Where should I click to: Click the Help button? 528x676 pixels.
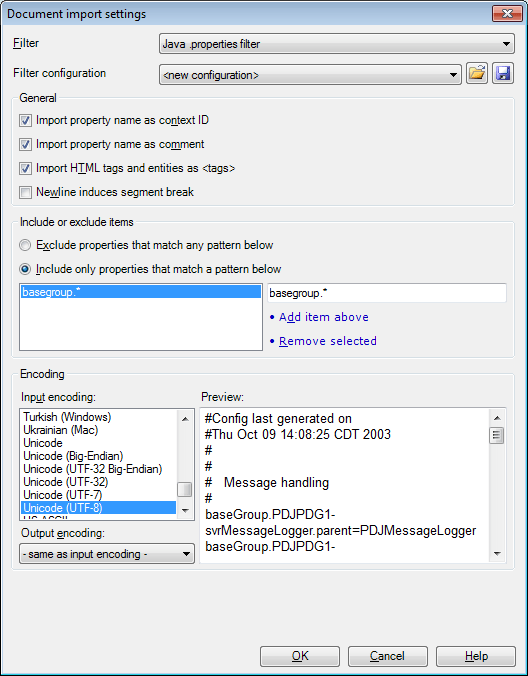(x=476, y=656)
